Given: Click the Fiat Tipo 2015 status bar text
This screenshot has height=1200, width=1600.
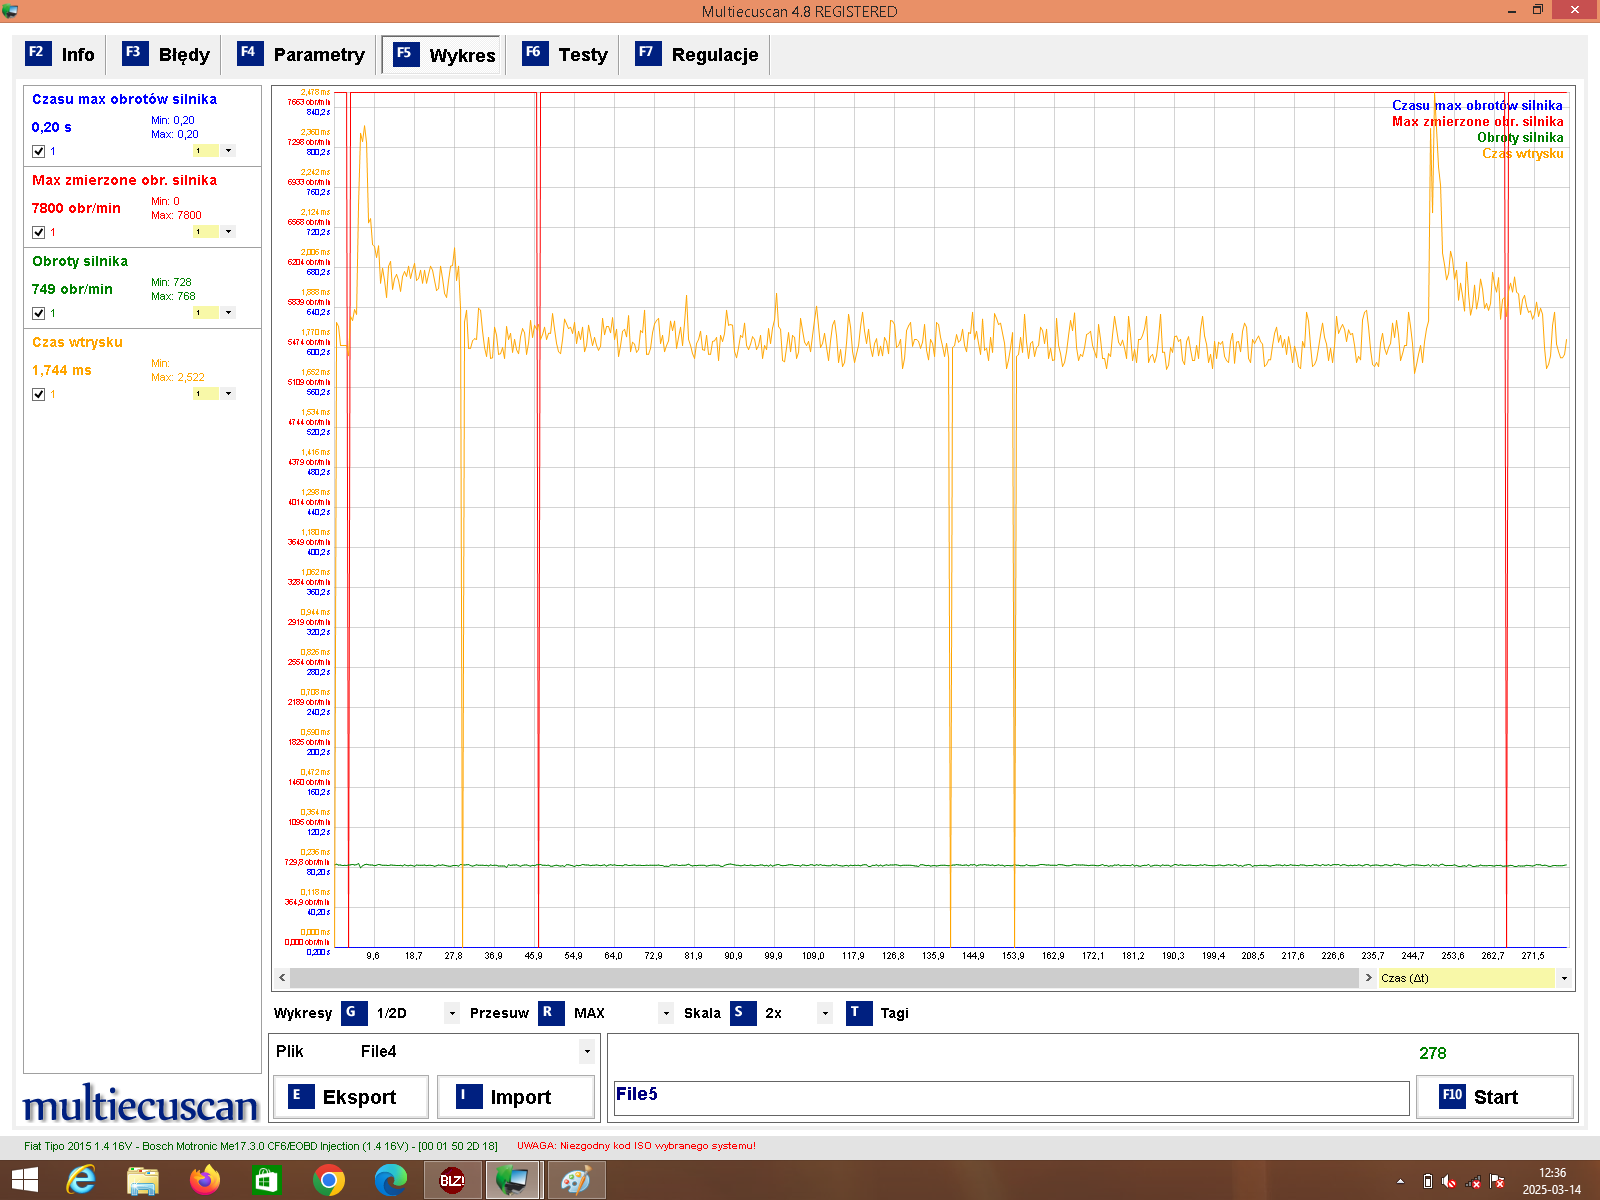Looking at the screenshot, I should (x=261, y=1146).
